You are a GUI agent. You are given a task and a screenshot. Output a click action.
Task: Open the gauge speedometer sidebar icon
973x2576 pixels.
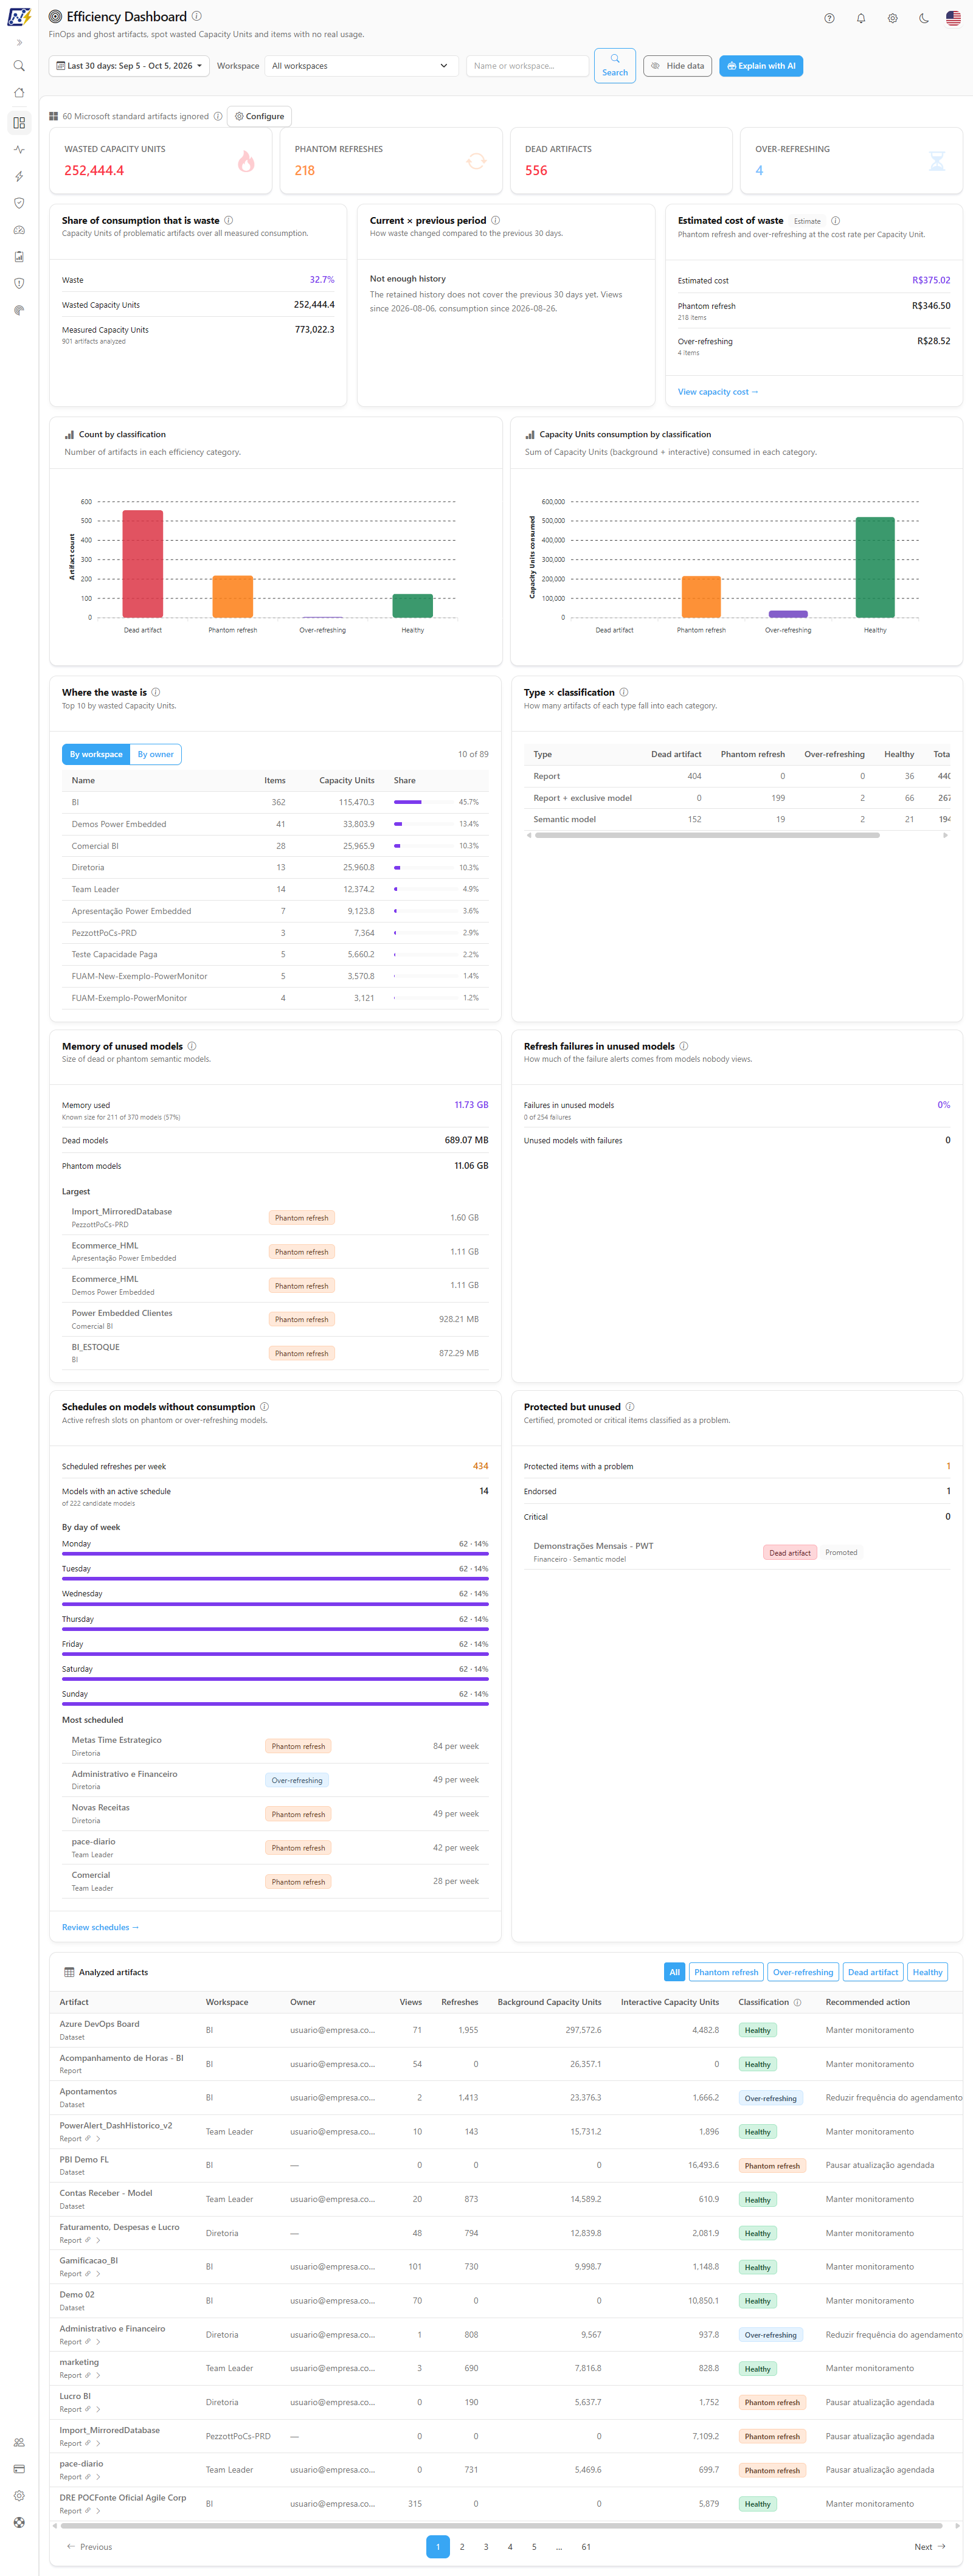19,230
